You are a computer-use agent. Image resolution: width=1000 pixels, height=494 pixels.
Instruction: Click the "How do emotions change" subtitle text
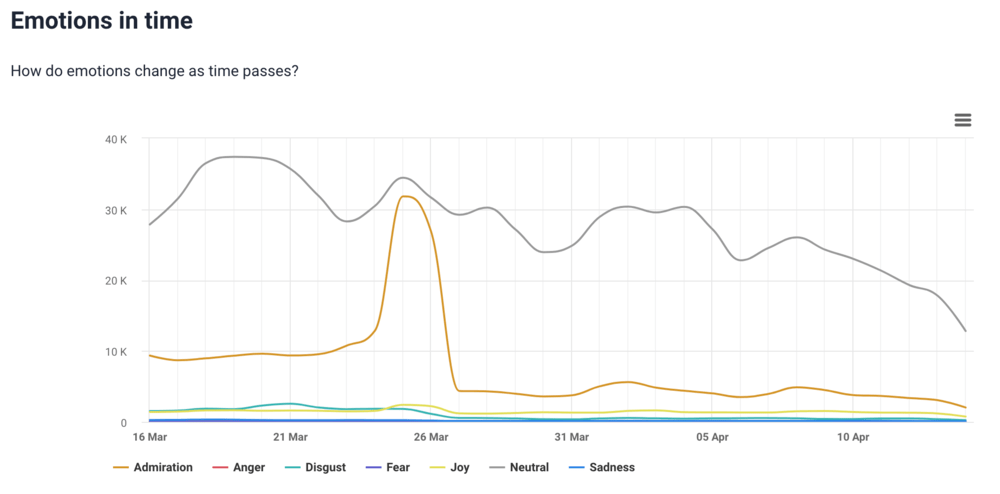154,72
